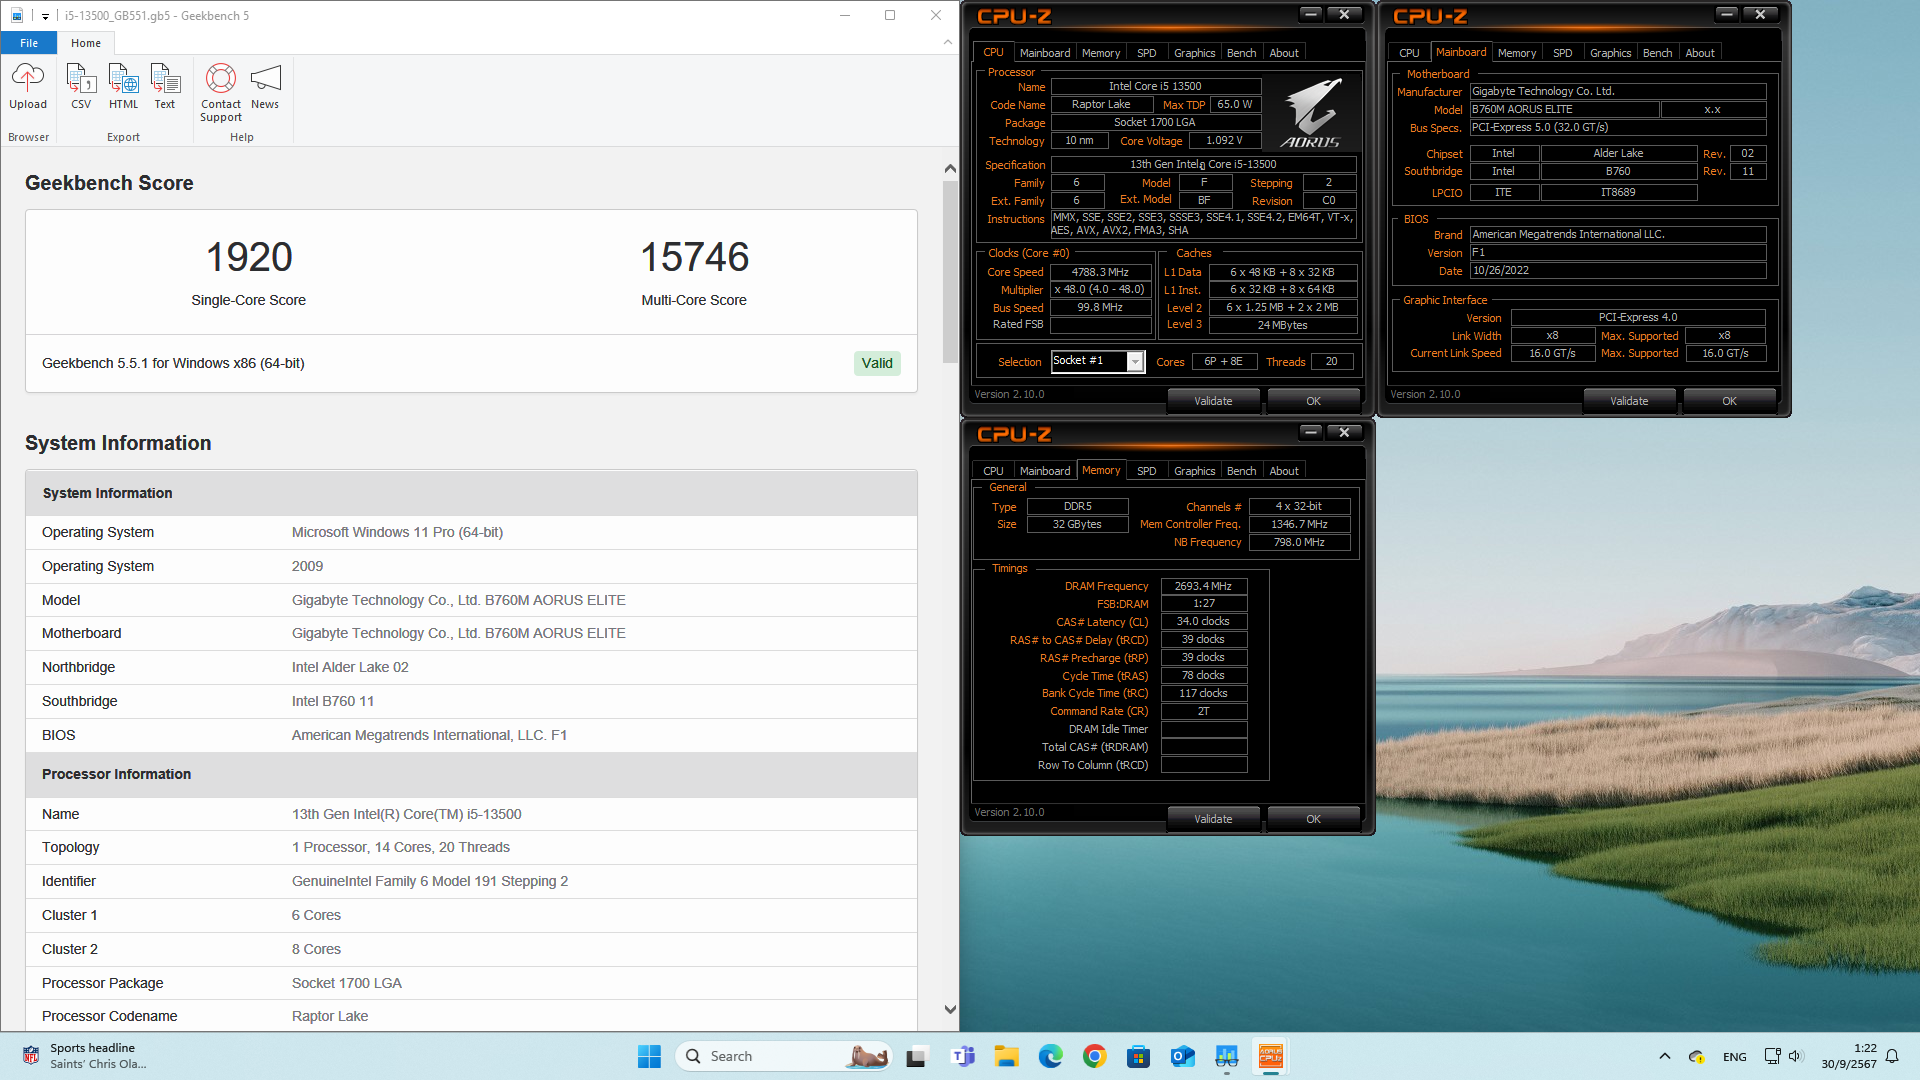
Task: Select DRAM Frequency value 2693.4 MHz
Action: tap(1203, 586)
